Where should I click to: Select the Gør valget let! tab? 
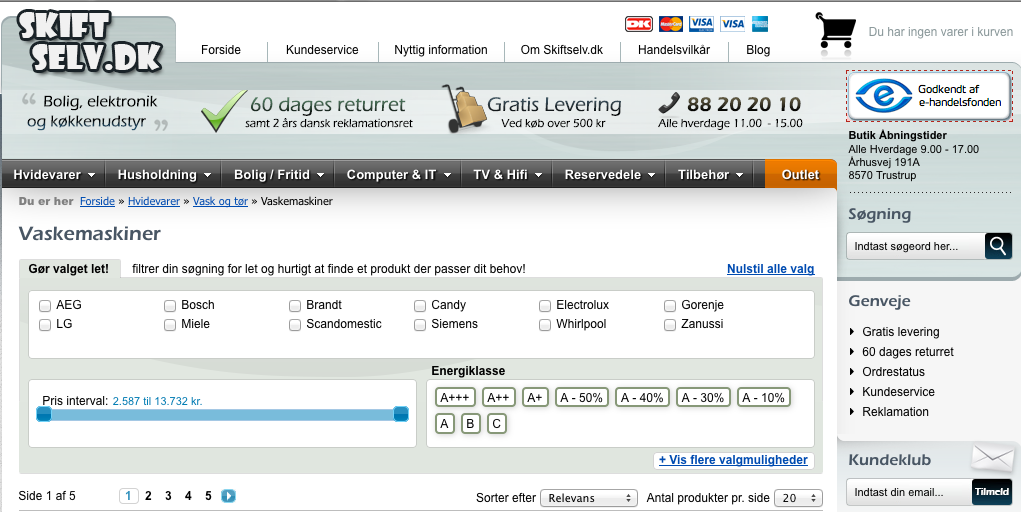coord(69,269)
